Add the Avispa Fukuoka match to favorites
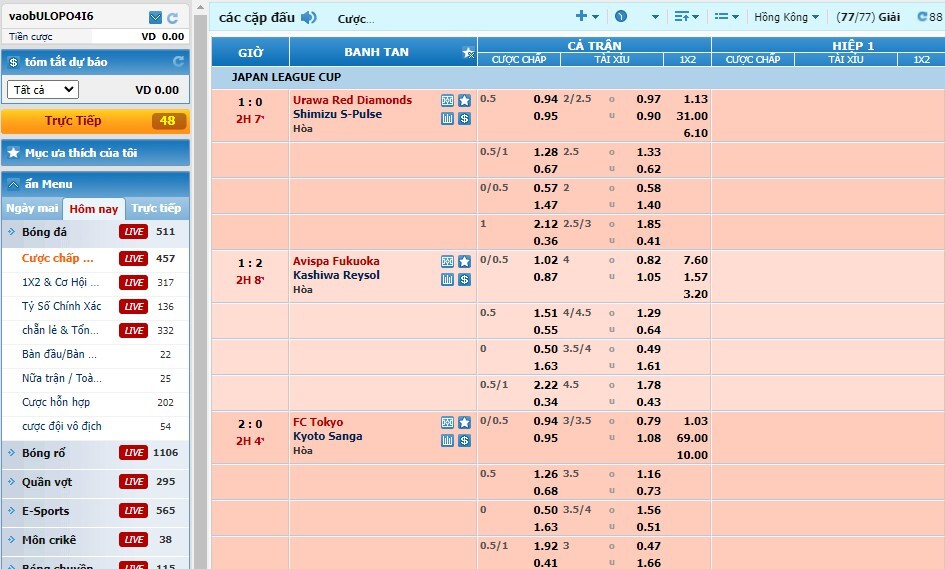 tap(464, 262)
